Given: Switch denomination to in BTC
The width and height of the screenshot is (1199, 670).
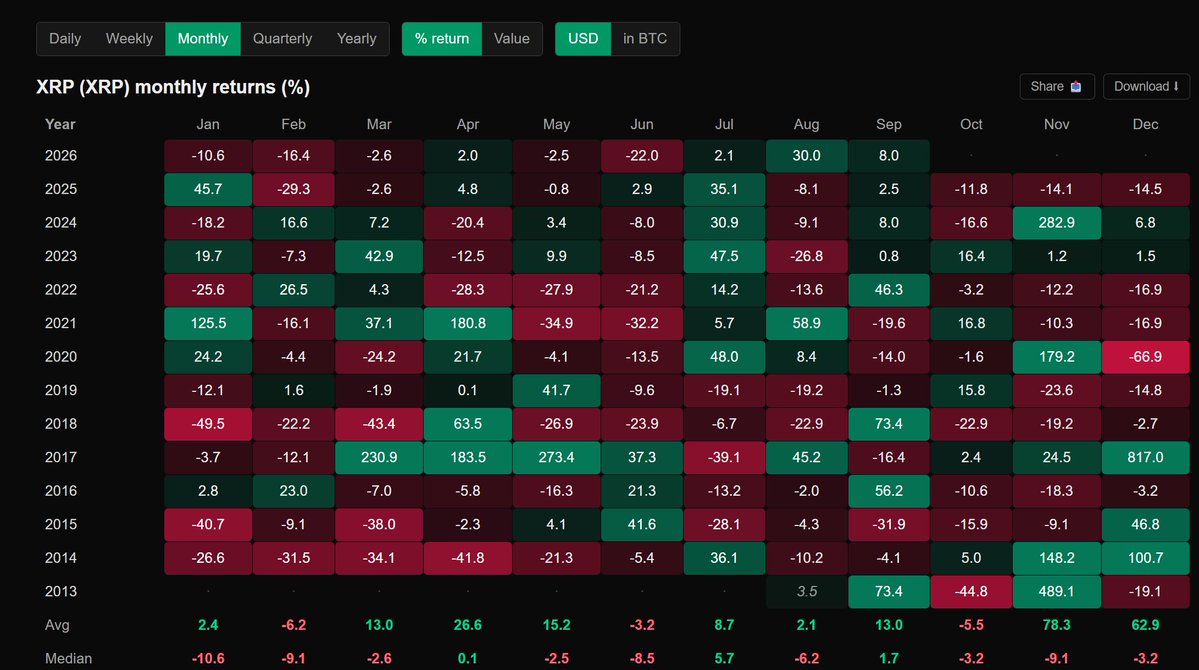Looking at the screenshot, I should click(x=645, y=39).
